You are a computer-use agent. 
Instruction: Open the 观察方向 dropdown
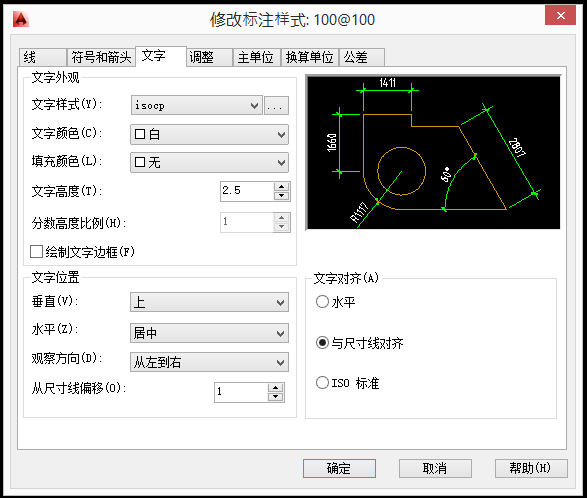point(209,362)
